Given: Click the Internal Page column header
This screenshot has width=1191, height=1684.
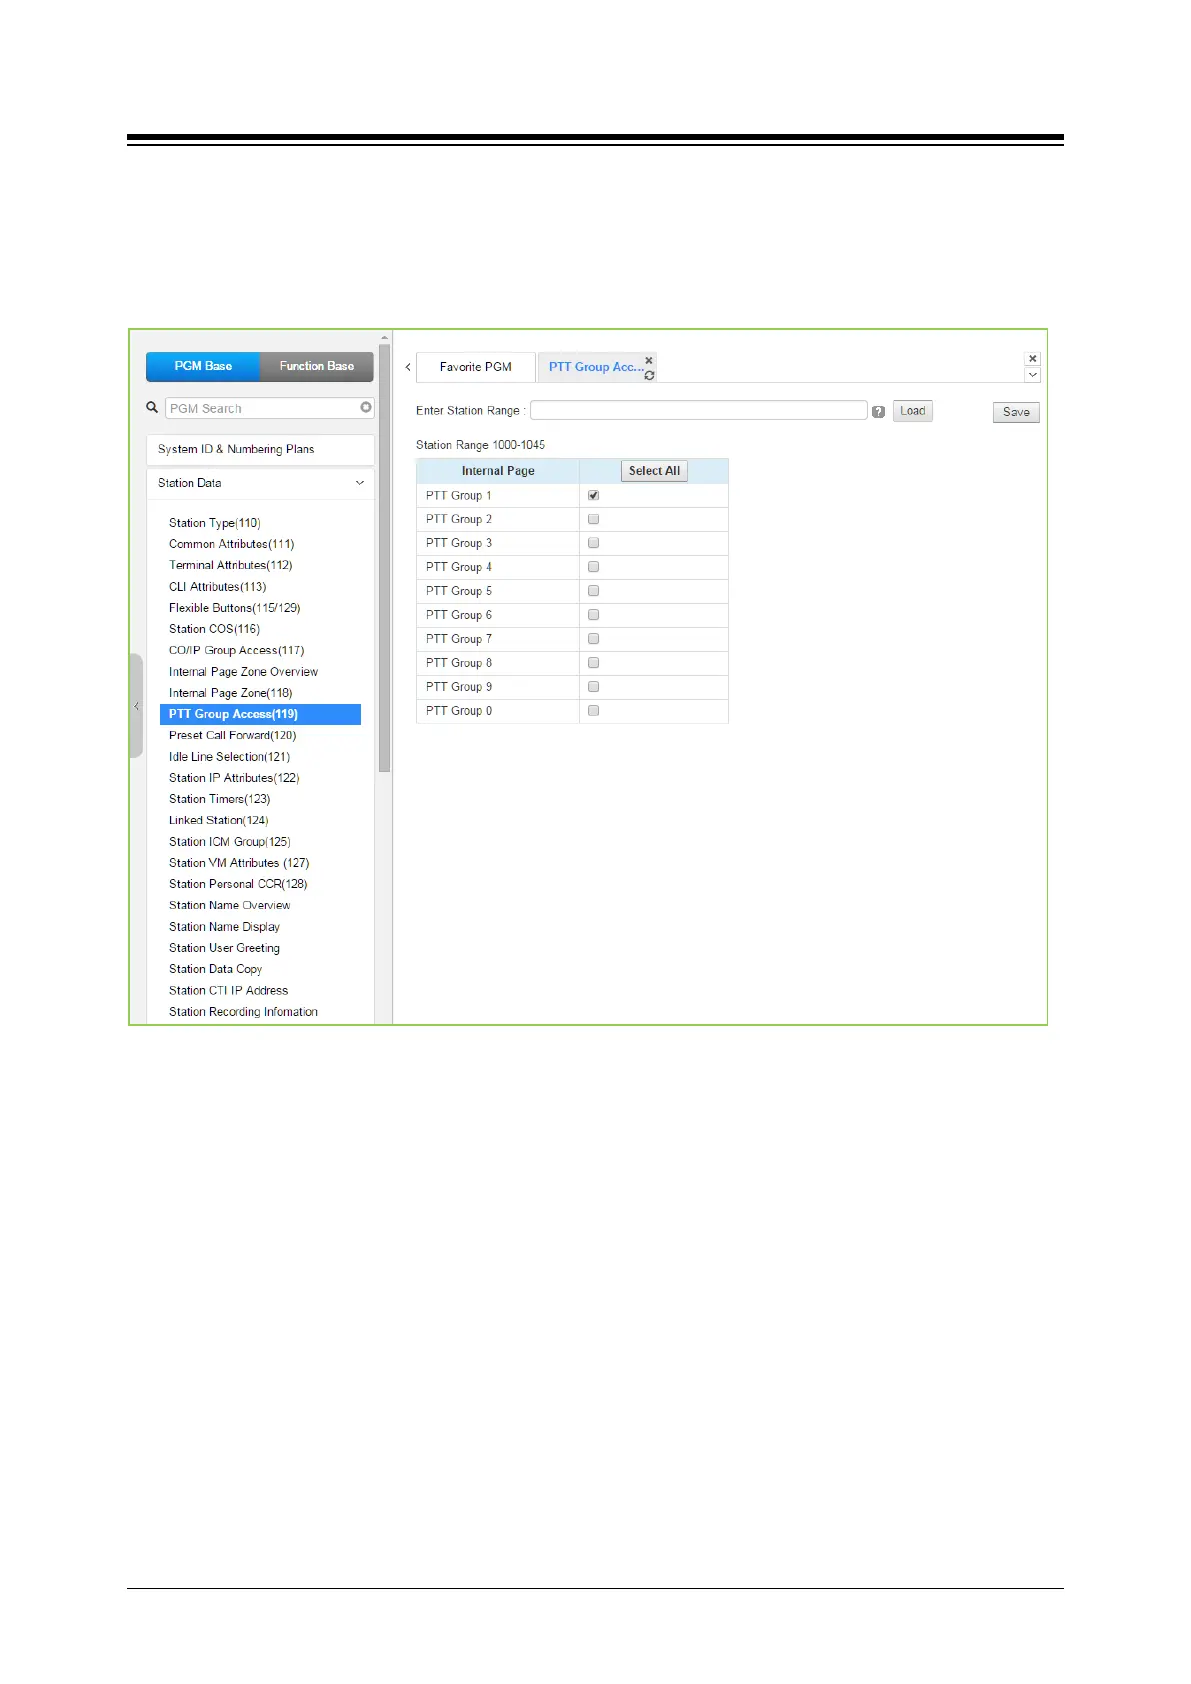Looking at the screenshot, I should [498, 471].
